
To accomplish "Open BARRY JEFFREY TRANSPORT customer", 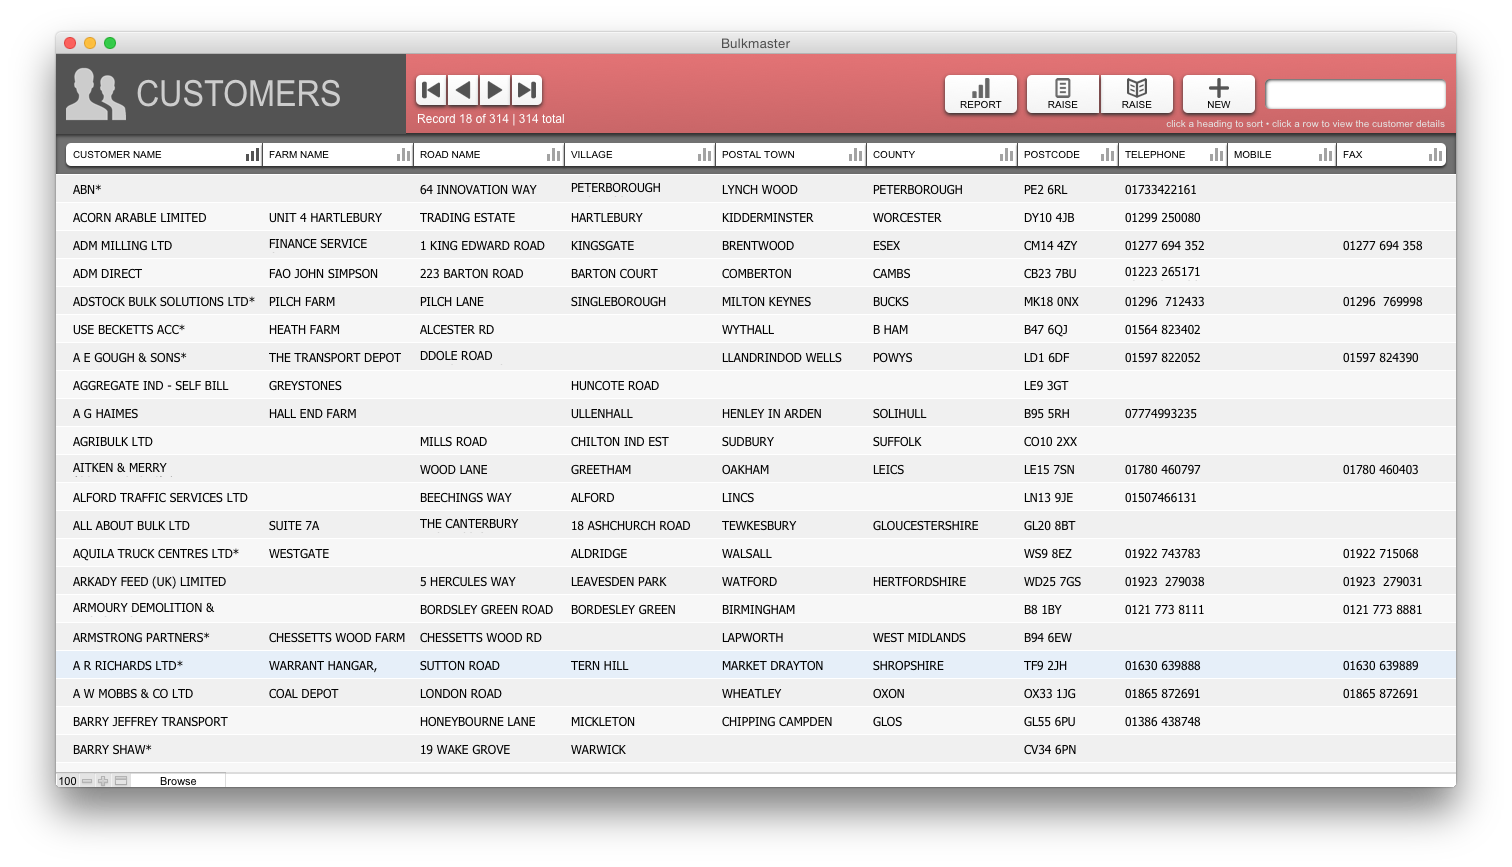I will point(756,721).
